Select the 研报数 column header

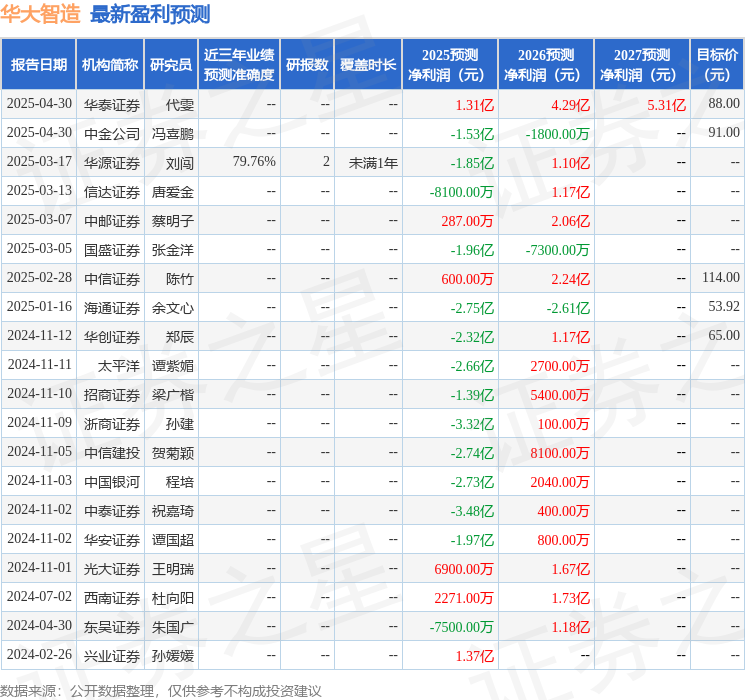(307, 65)
